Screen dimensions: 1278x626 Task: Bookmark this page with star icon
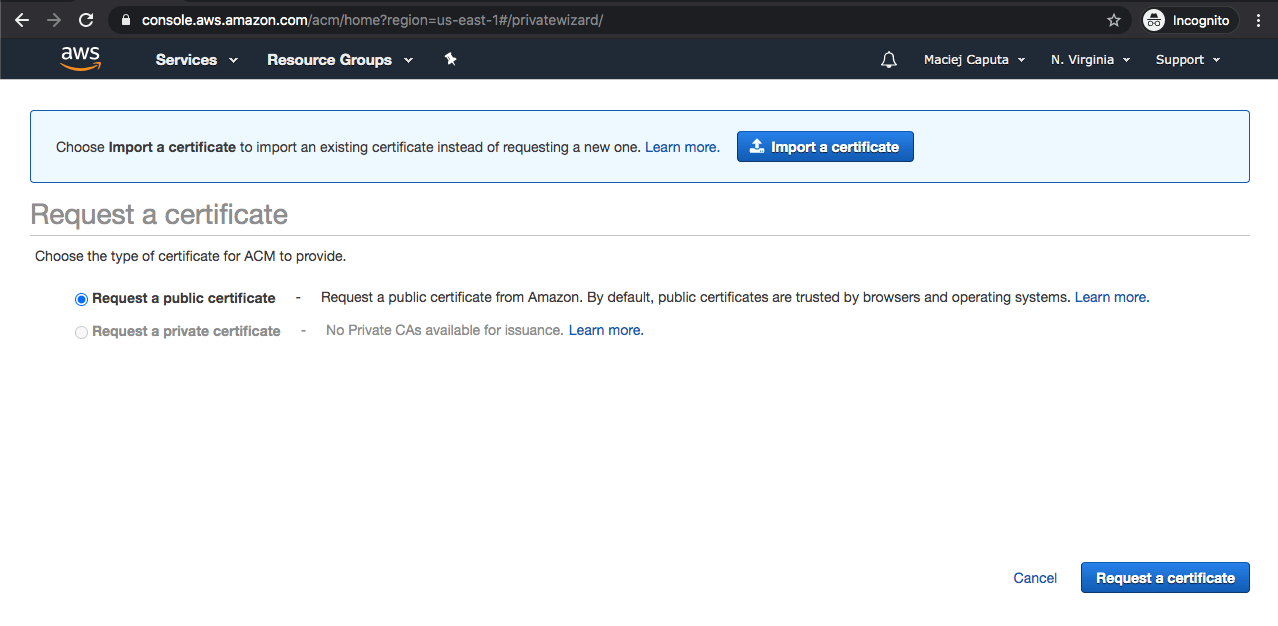1113,20
